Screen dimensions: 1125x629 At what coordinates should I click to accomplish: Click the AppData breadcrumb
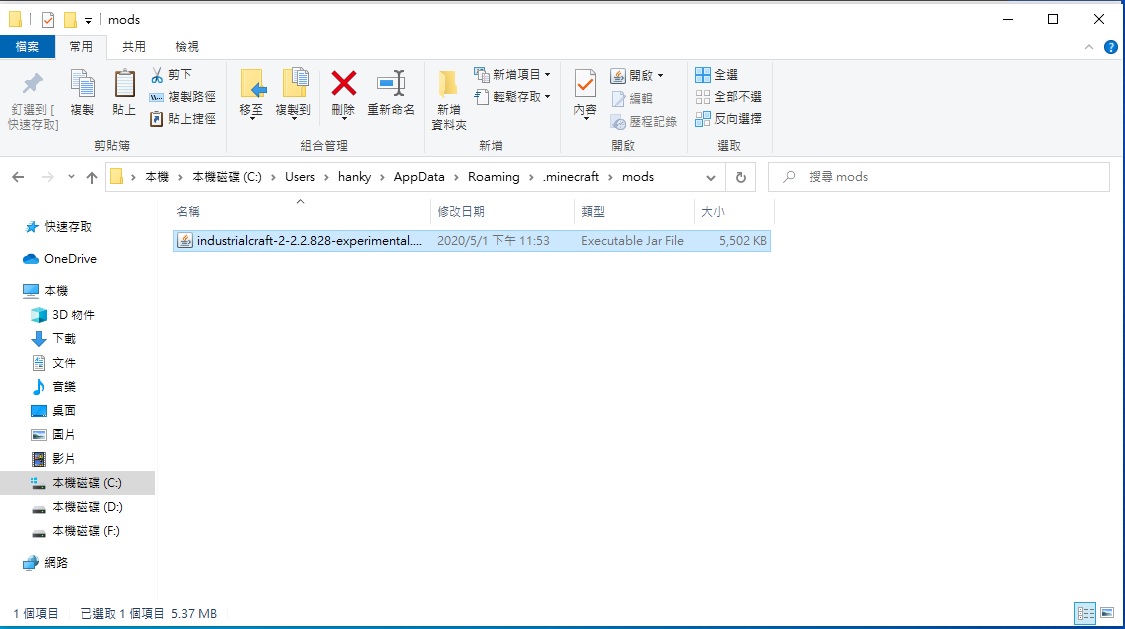click(419, 177)
